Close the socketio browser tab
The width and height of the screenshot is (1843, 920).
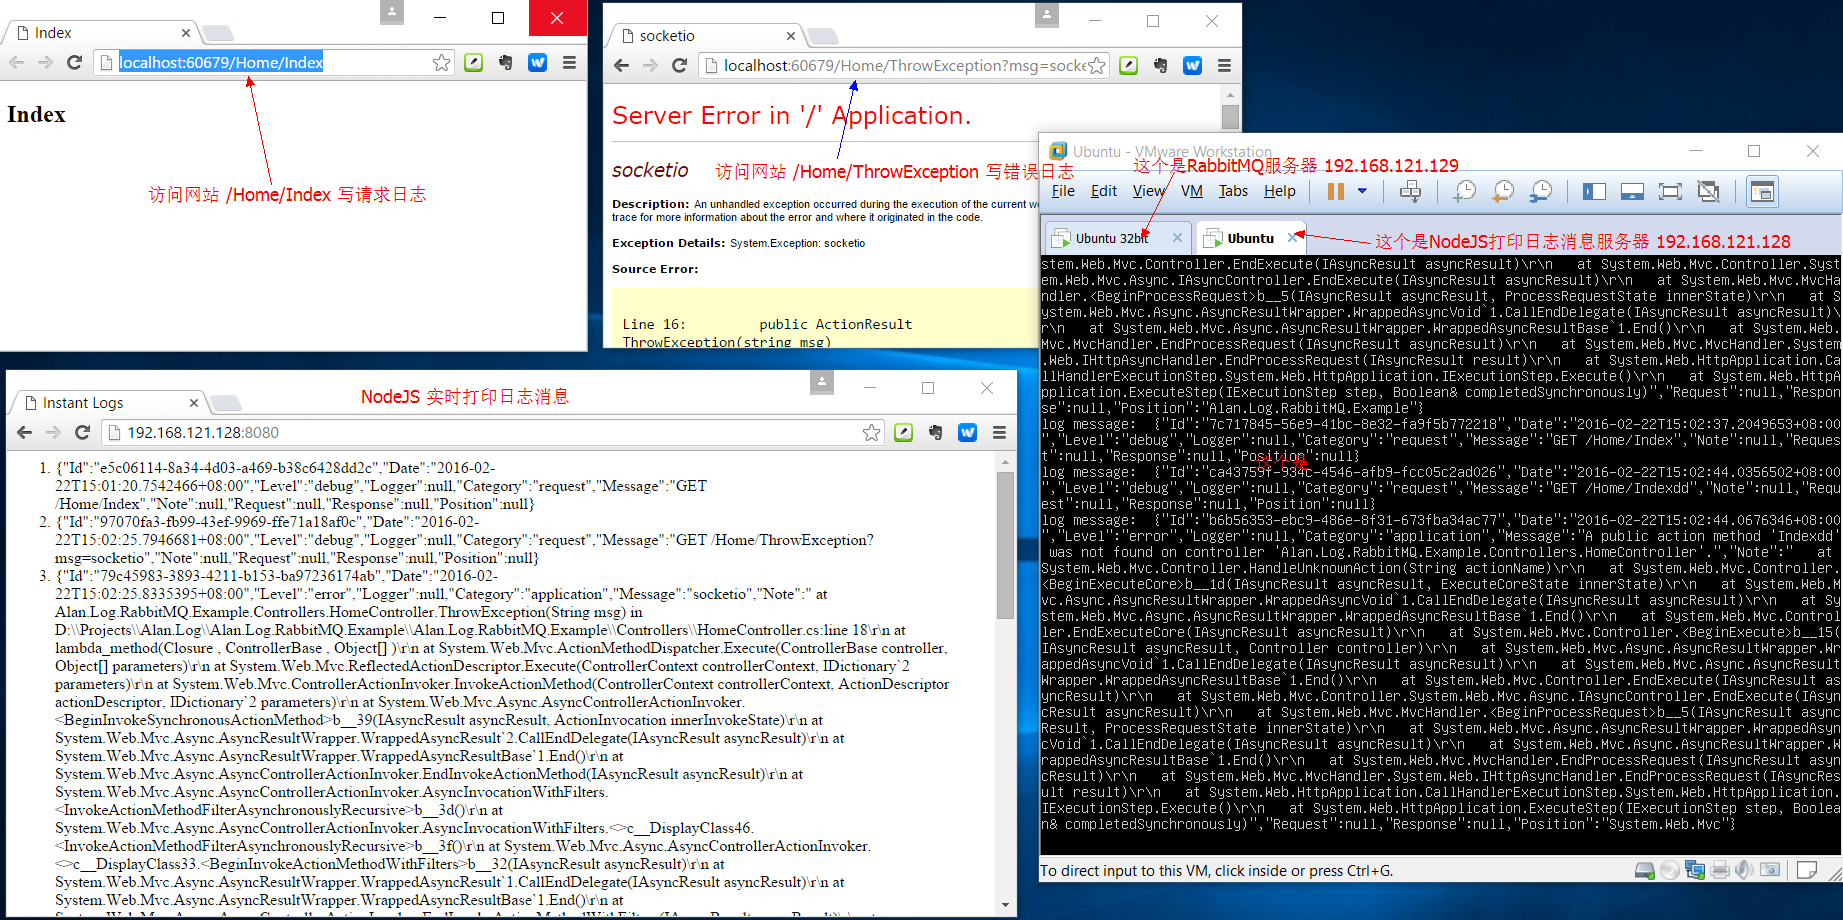click(791, 36)
